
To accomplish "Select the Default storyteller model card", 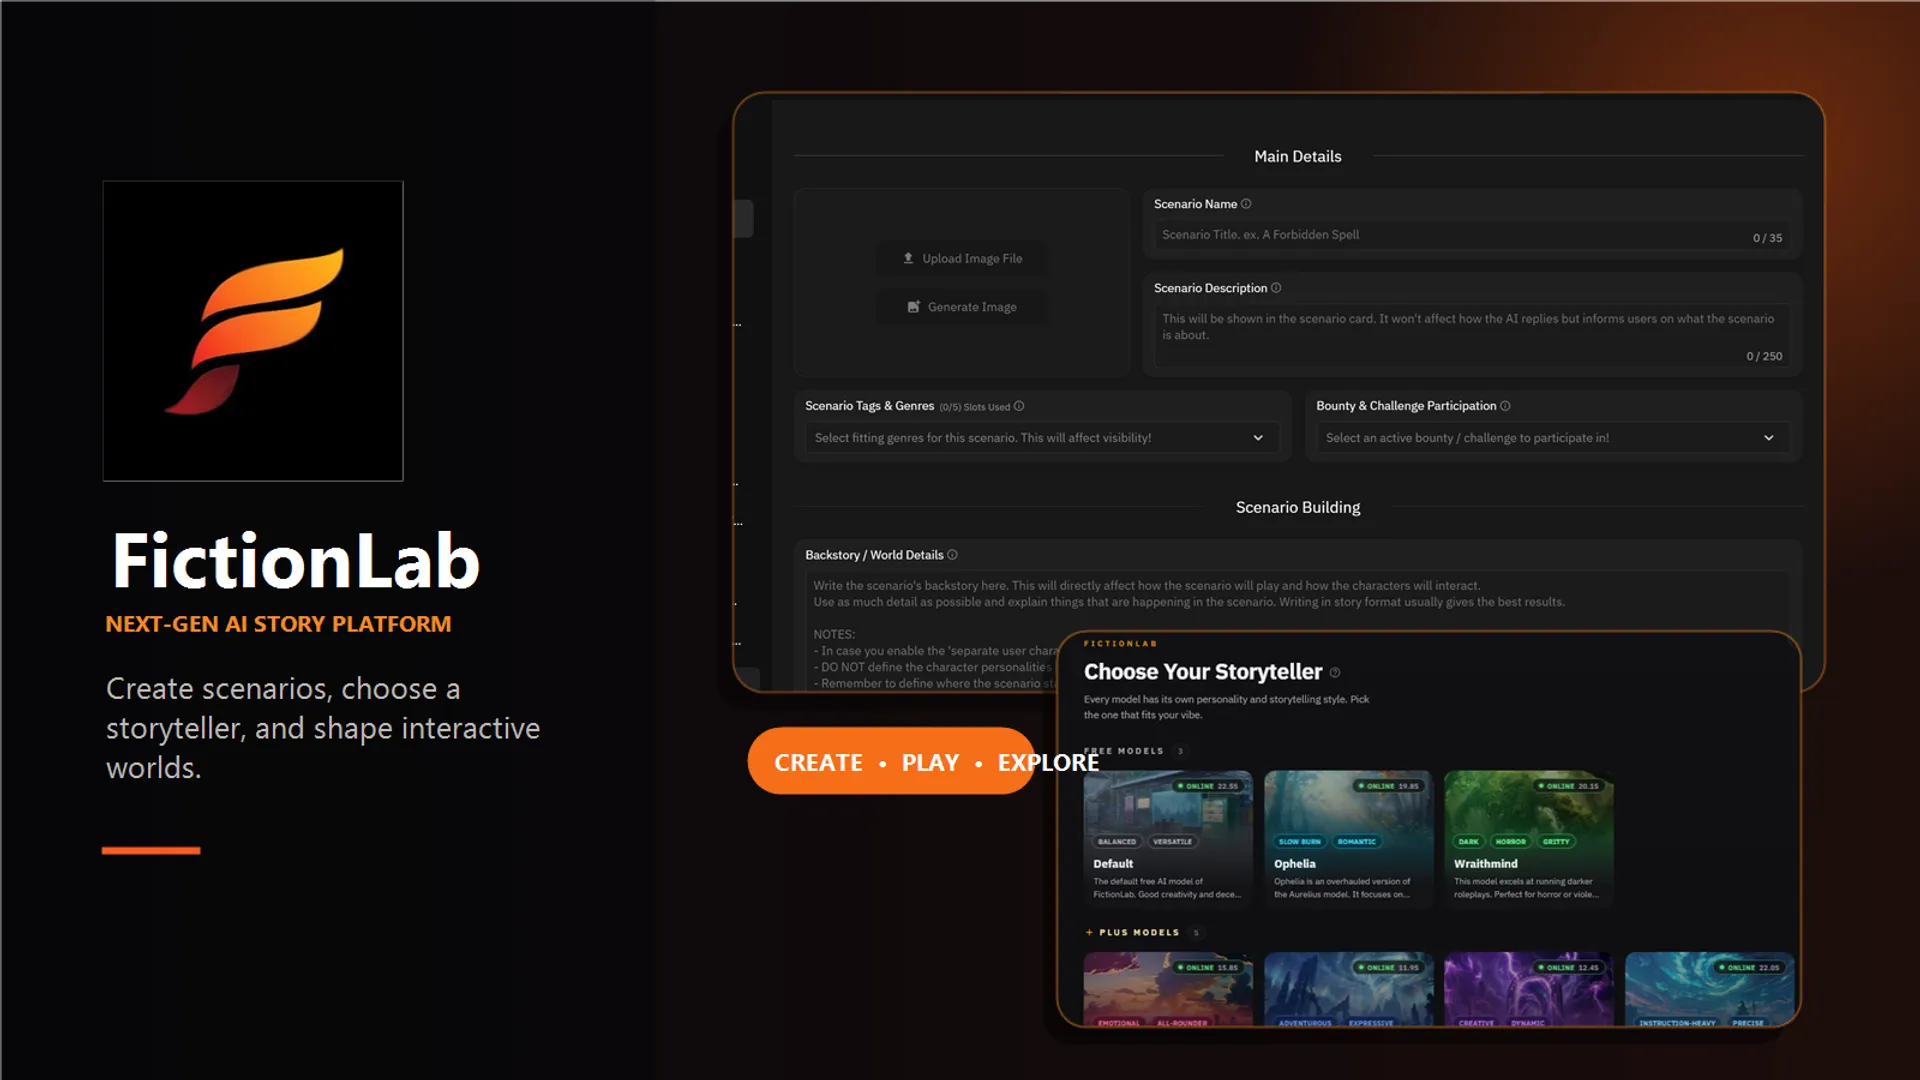I will [1168, 839].
